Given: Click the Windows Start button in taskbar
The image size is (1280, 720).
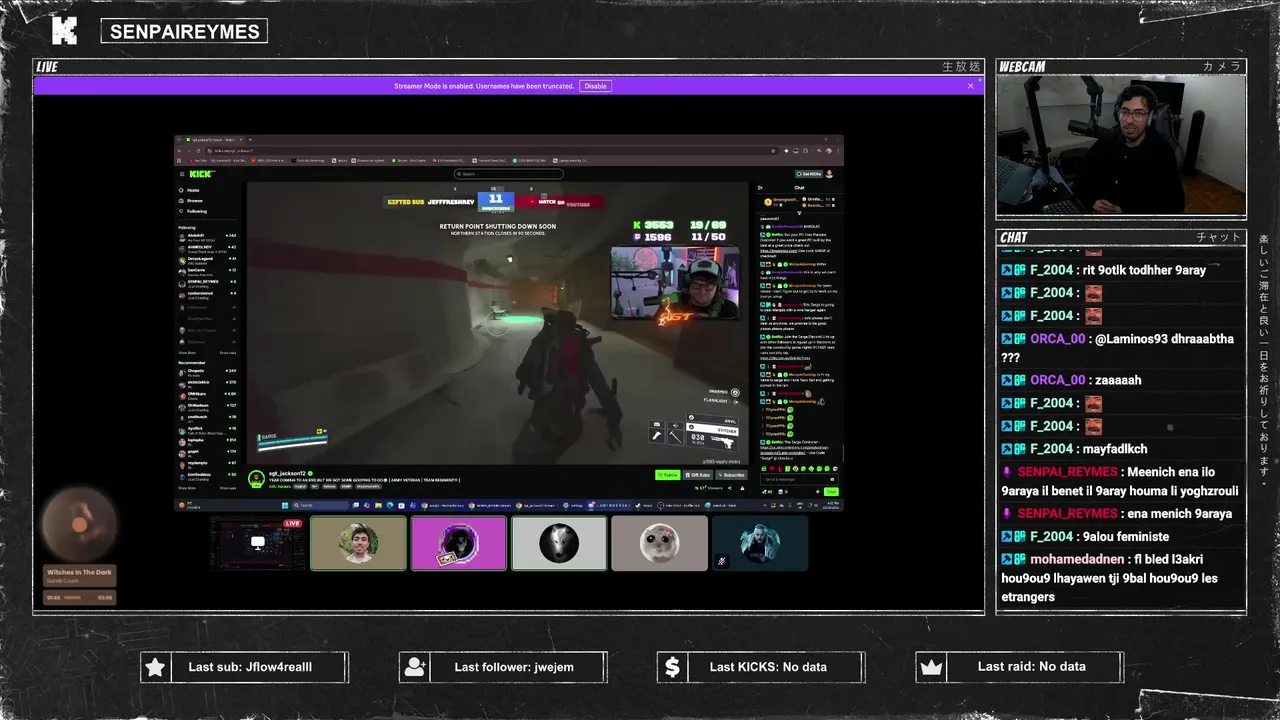Looking at the screenshot, I should (285, 505).
